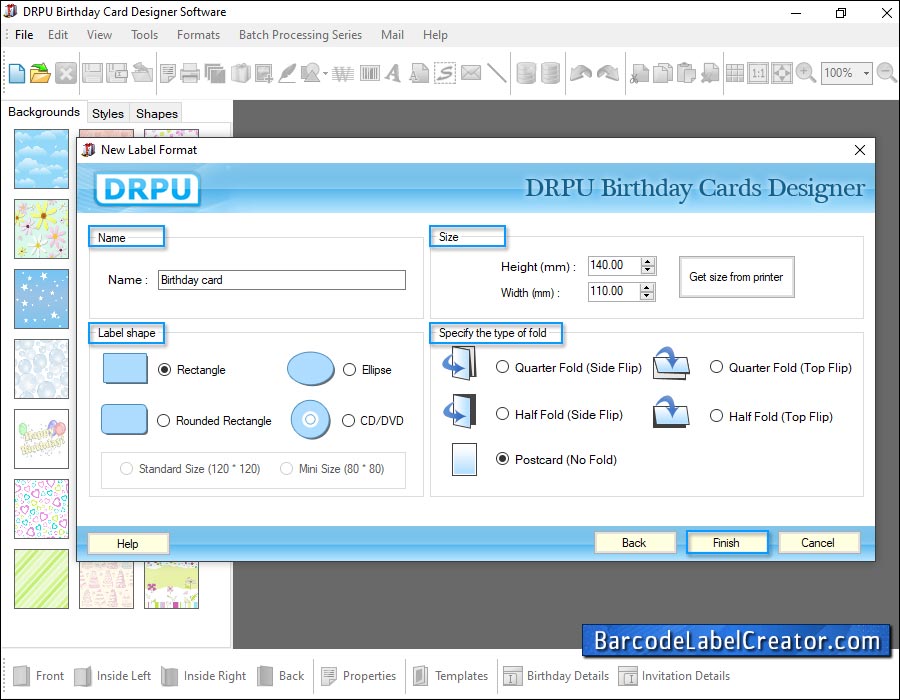This screenshot has width=900, height=700.
Task: Click the undo arrow icon
Action: (581, 73)
